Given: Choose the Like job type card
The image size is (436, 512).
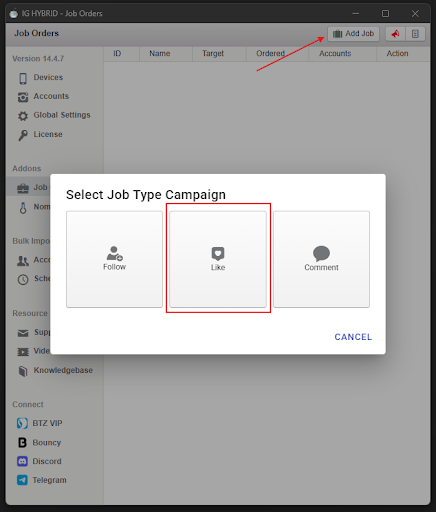Looking at the screenshot, I should (218, 259).
